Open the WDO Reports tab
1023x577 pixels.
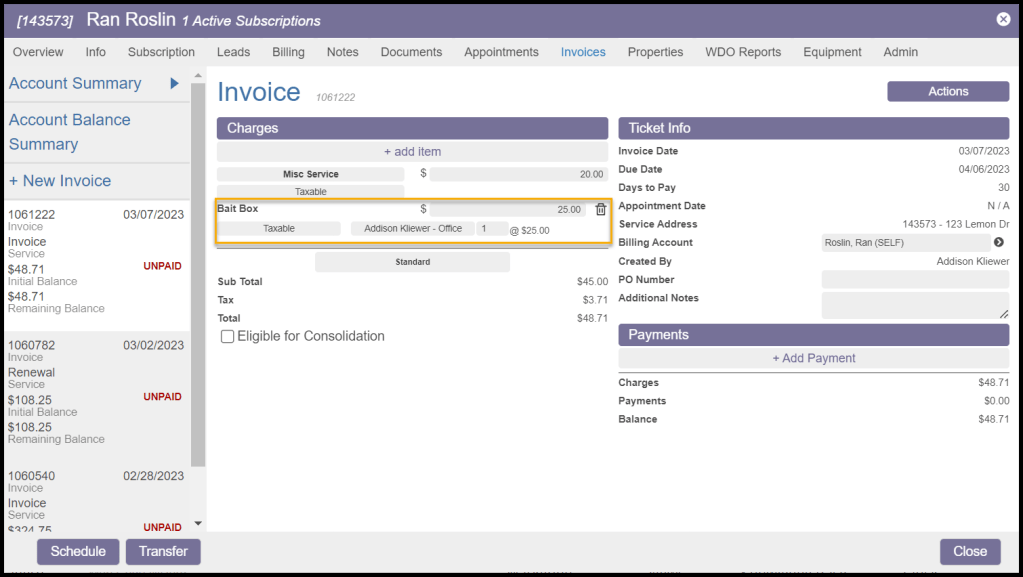click(x=742, y=52)
